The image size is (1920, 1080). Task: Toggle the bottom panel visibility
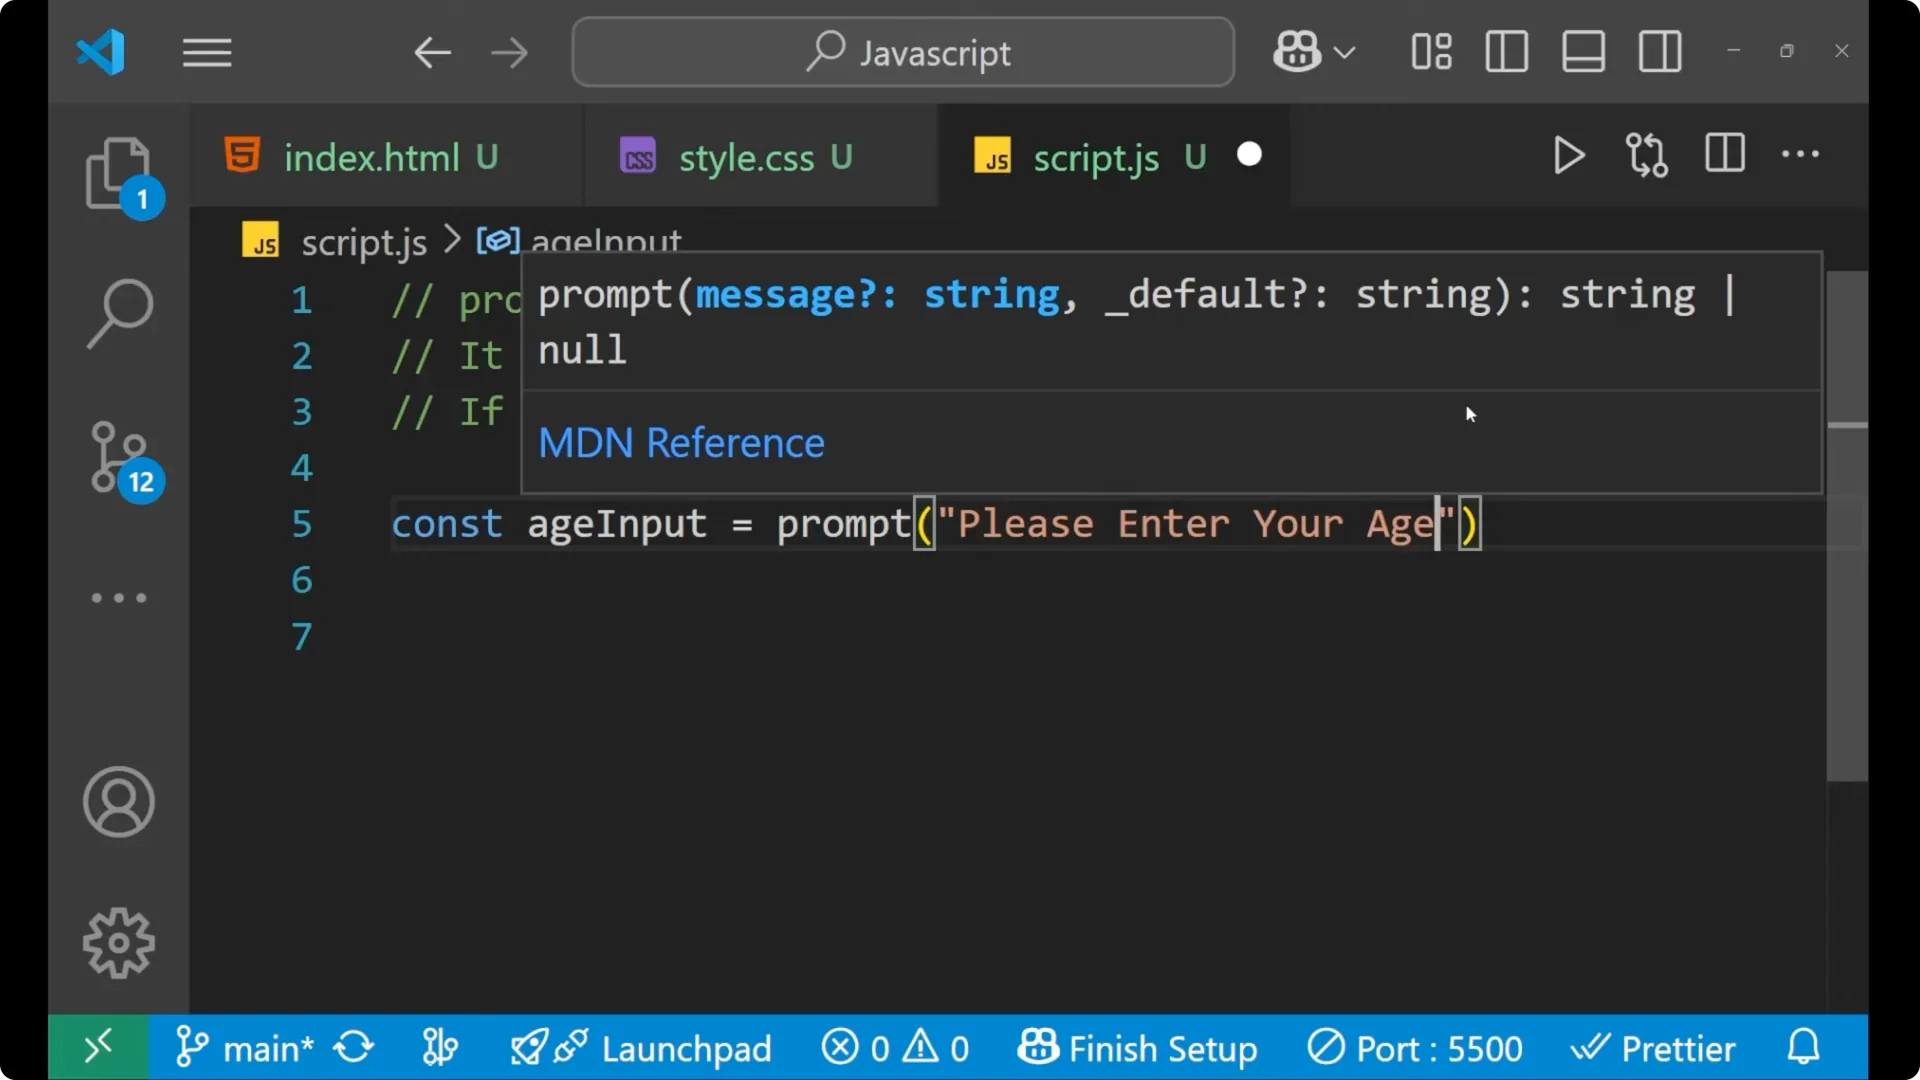point(1582,51)
